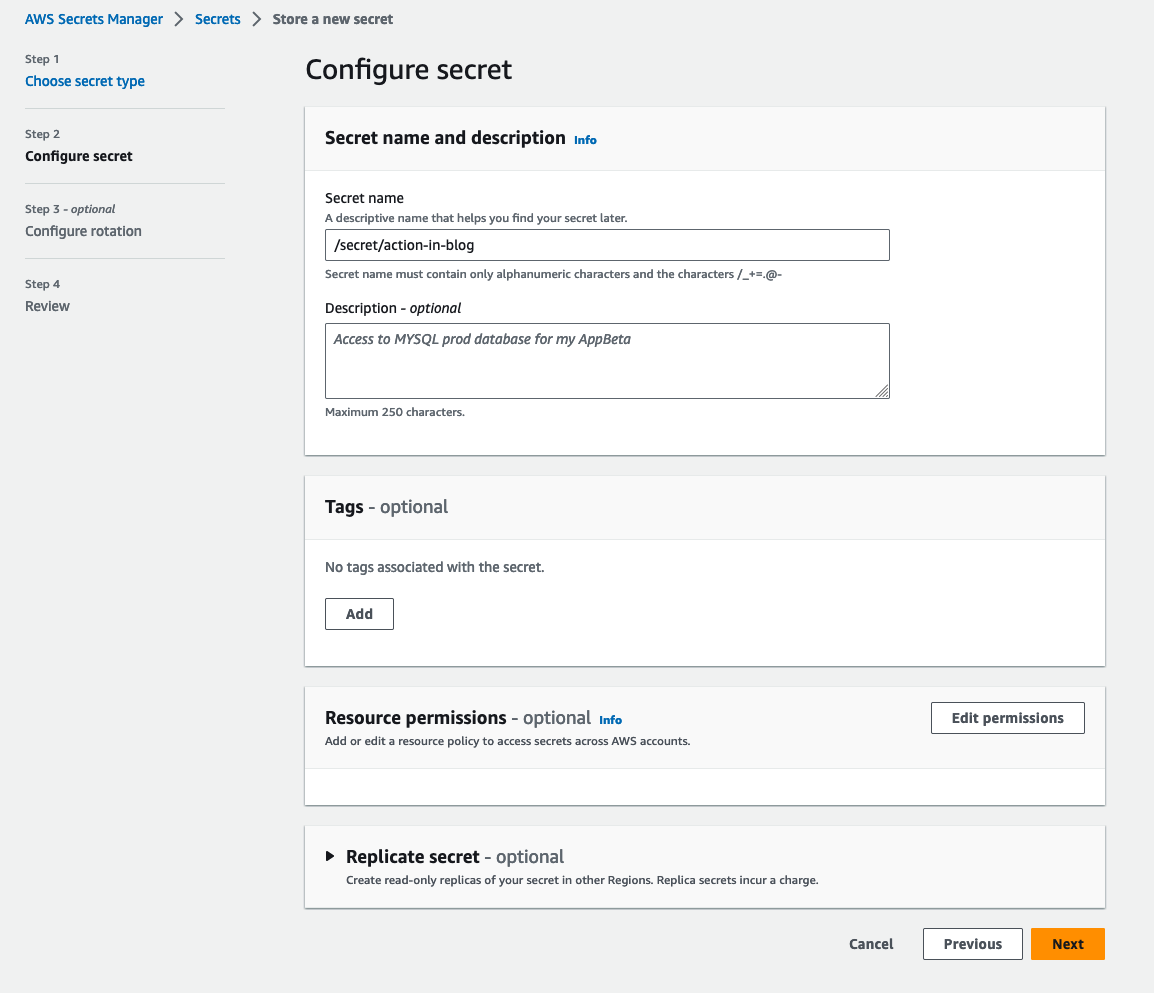
Task: Open Info next to Resource permissions
Action: tap(610, 720)
